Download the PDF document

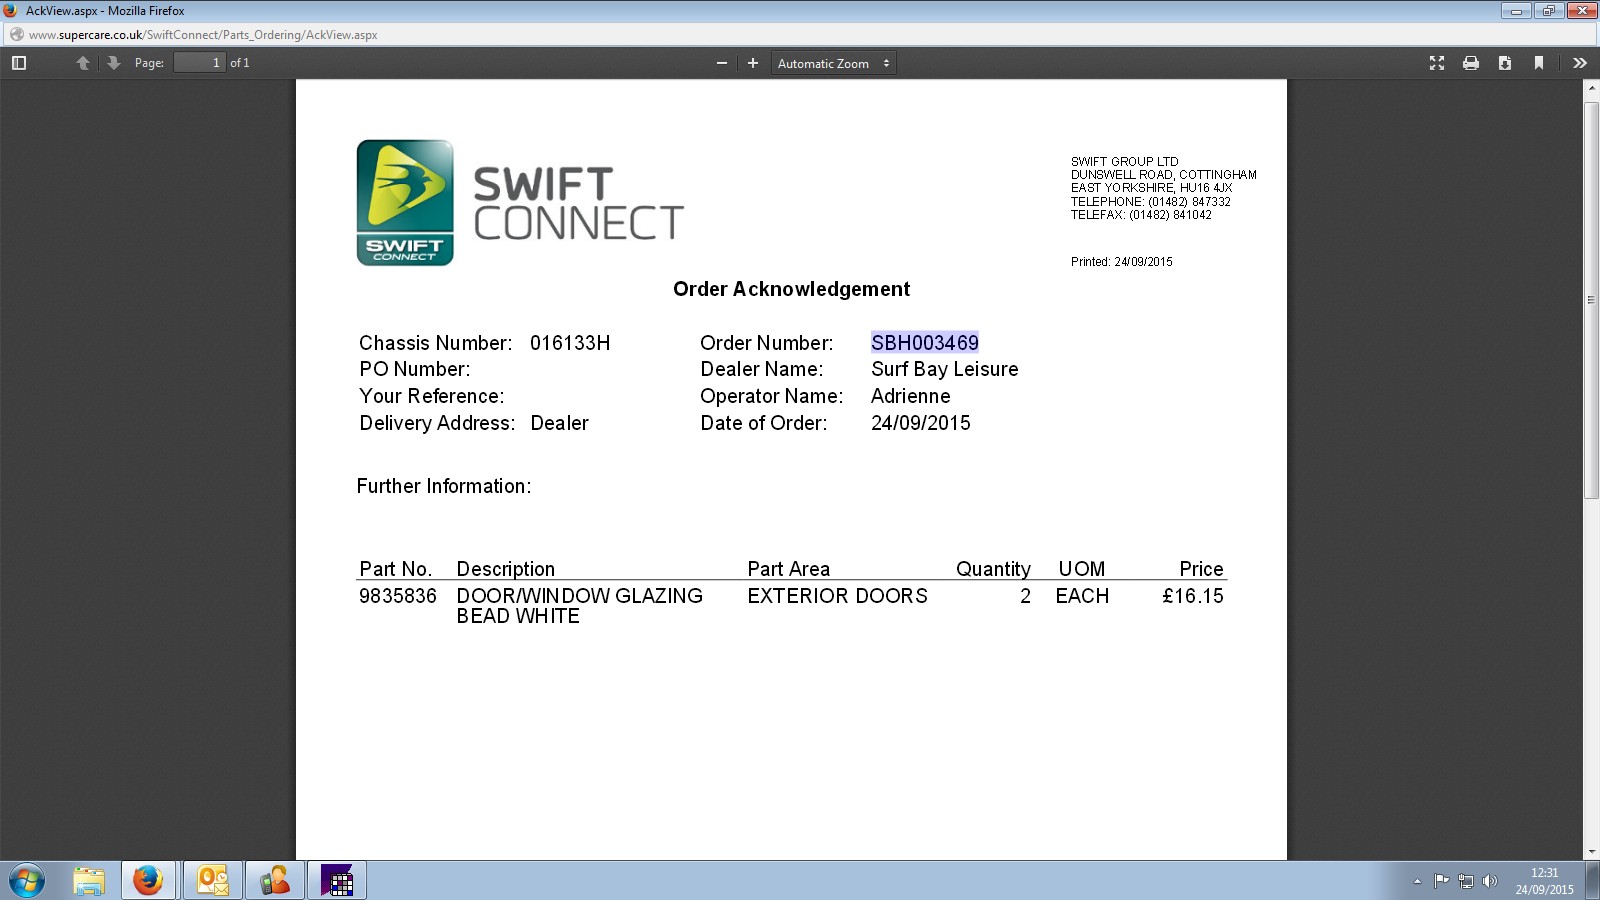tap(1505, 63)
